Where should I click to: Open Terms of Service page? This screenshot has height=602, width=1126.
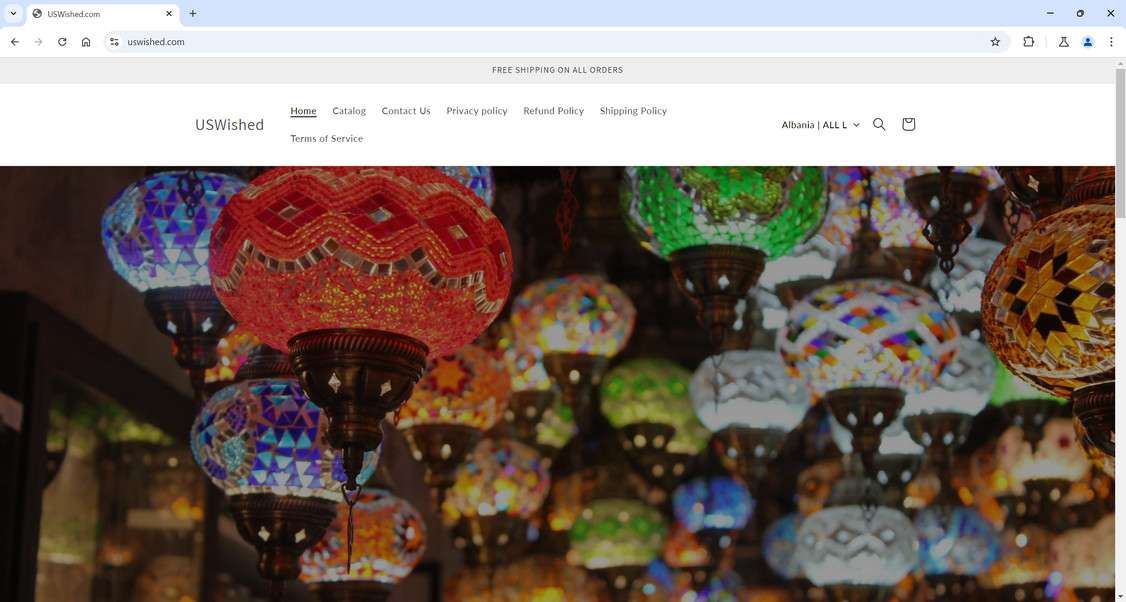pos(327,139)
